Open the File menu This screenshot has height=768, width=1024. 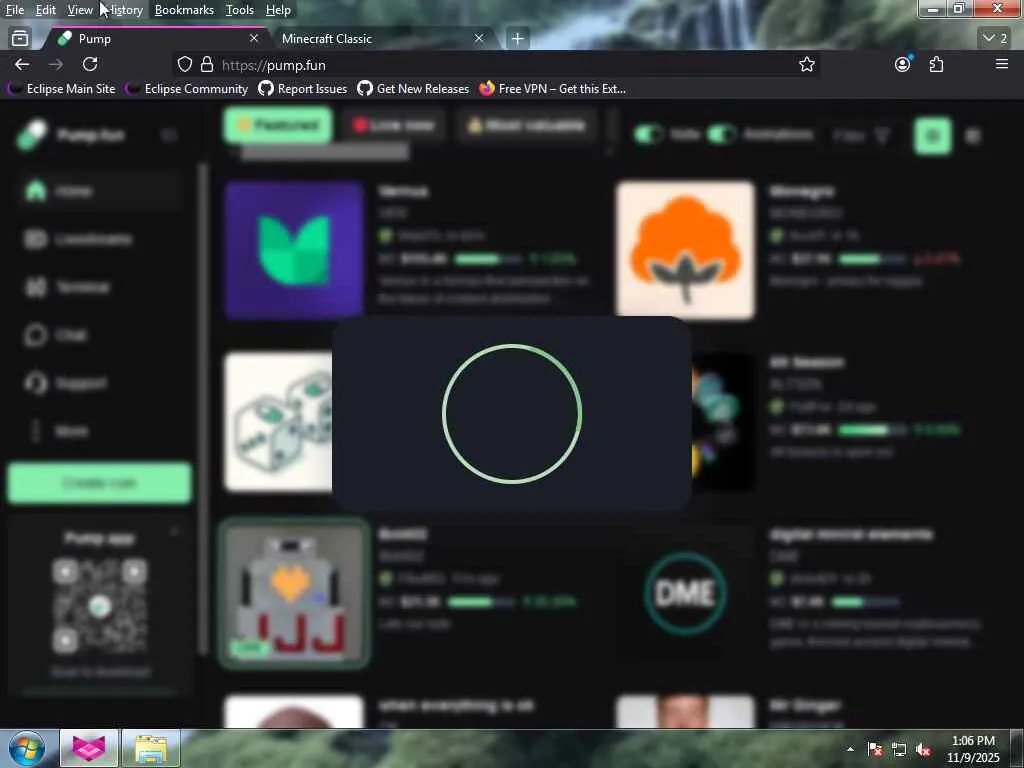(x=15, y=10)
